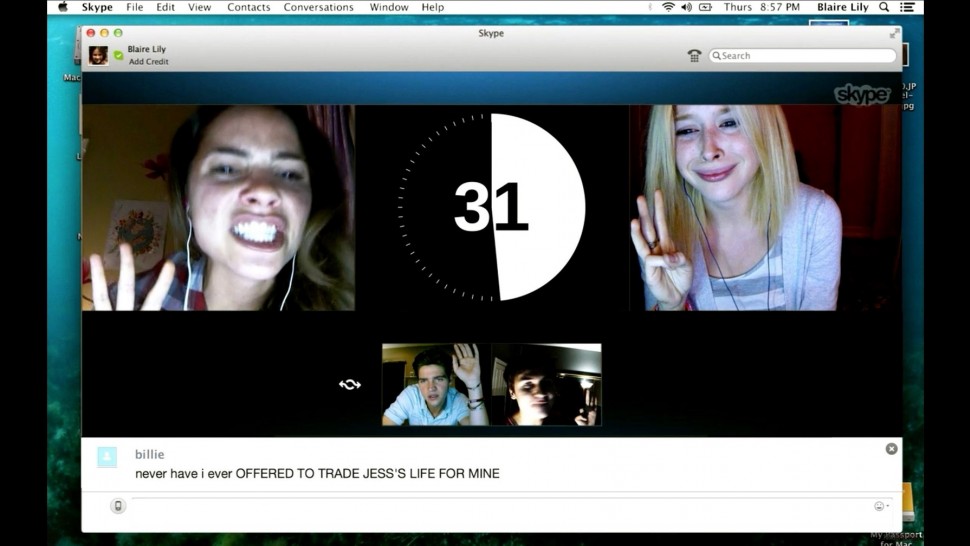Click the Add Credit link
This screenshot has width=970, height=546.
pos(148,62)
